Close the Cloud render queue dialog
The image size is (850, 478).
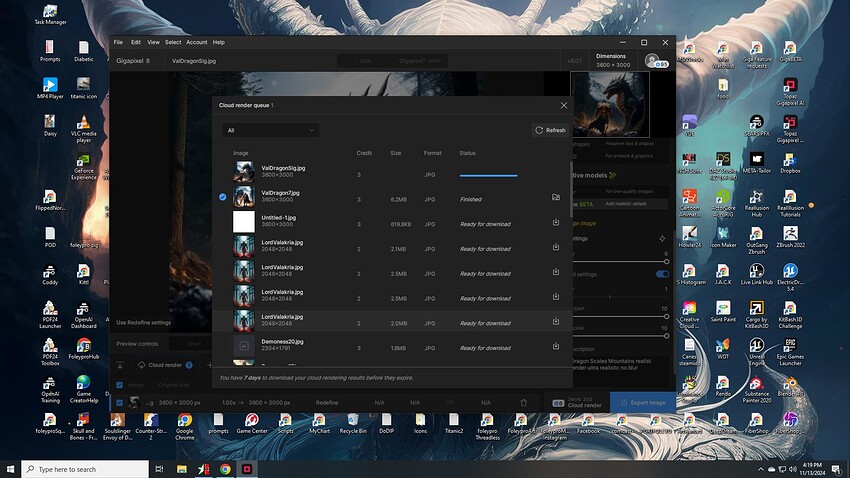(564, 105)
